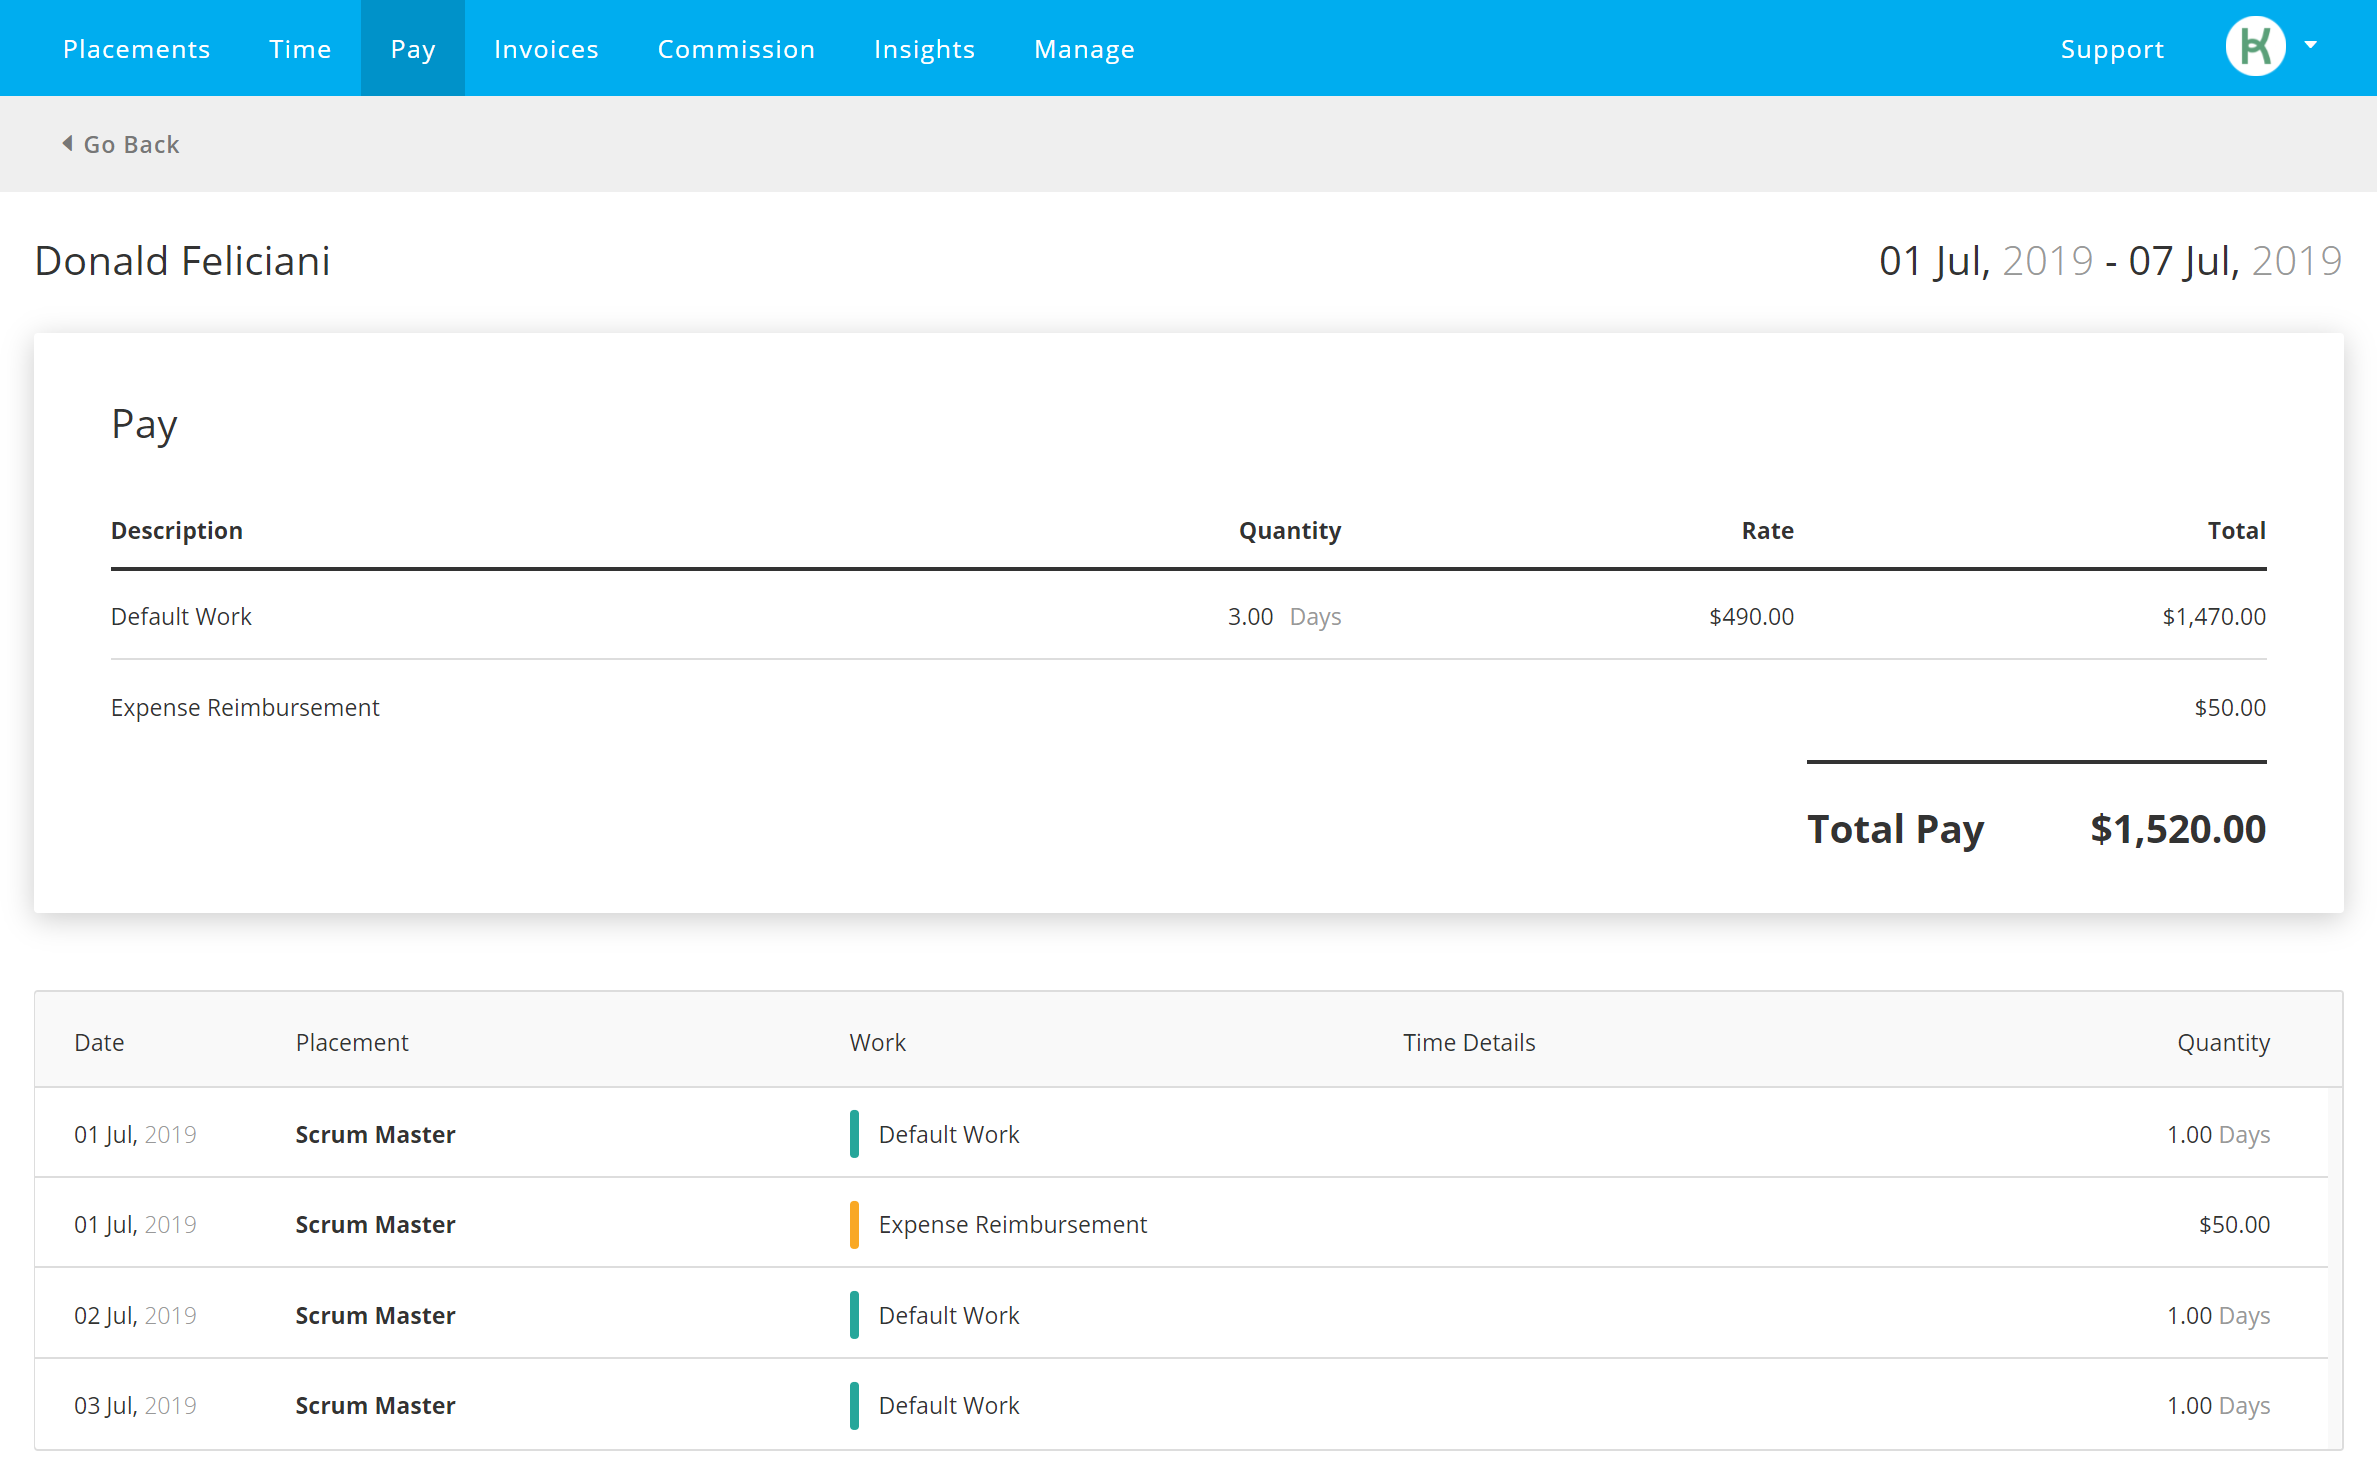2377x1460 pixels.
Task: Select the Pay tab
Action: point(413,49)
